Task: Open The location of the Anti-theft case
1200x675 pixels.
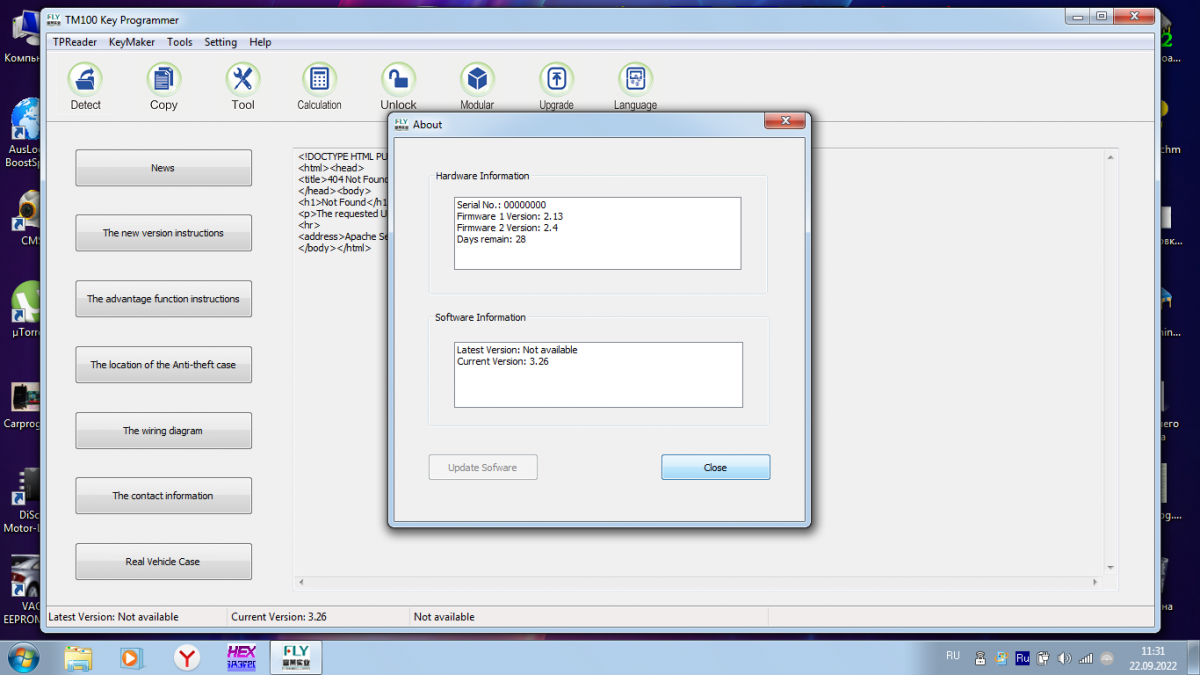Action: tap(163, 365)
